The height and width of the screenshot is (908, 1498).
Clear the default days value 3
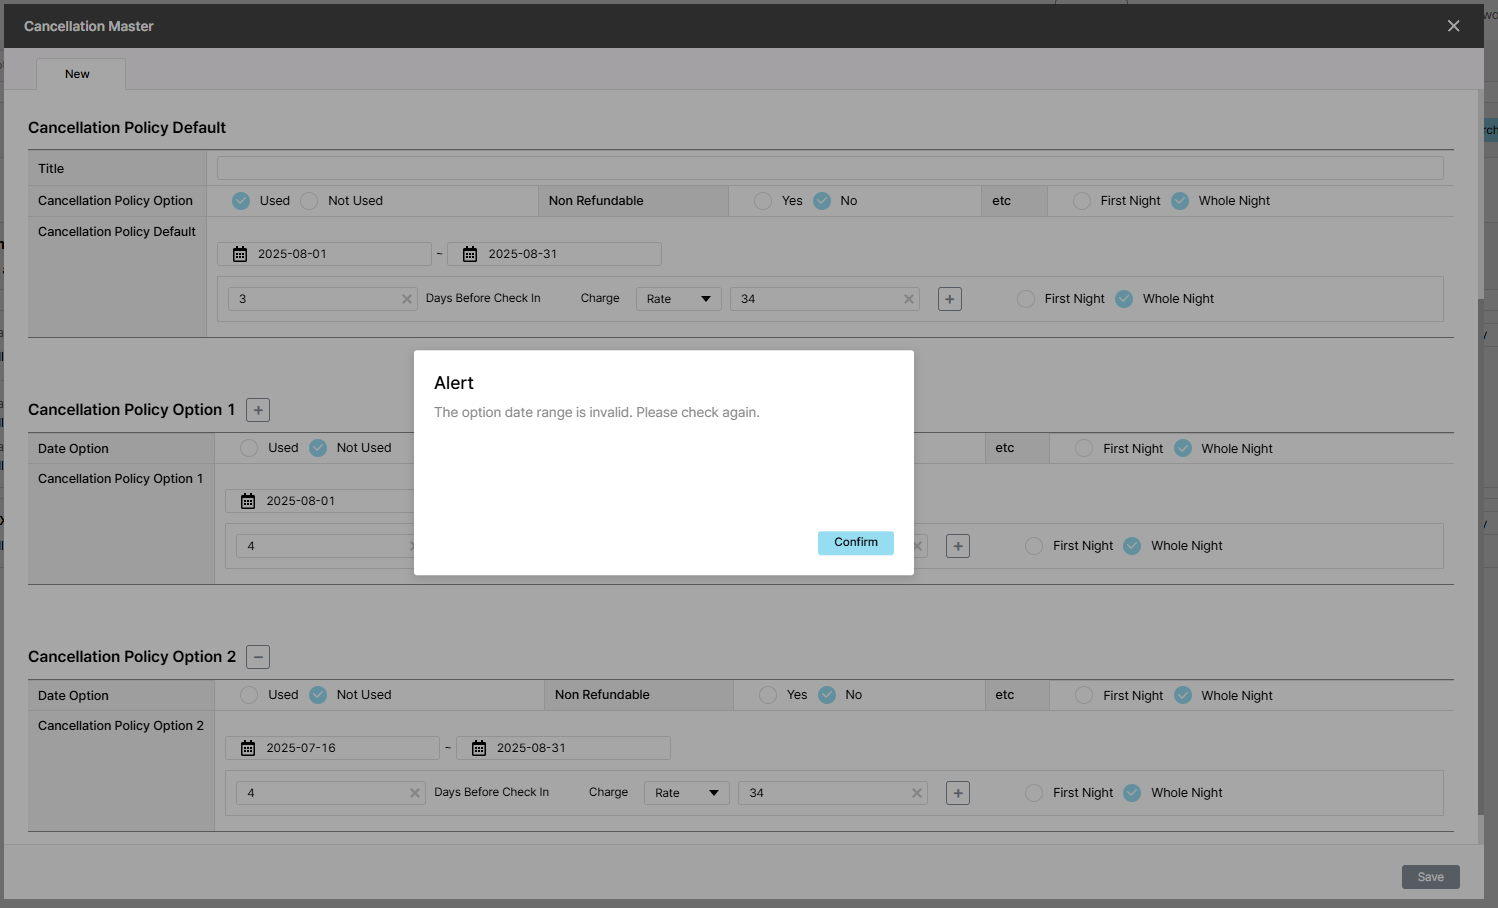[x=407, y=299]
